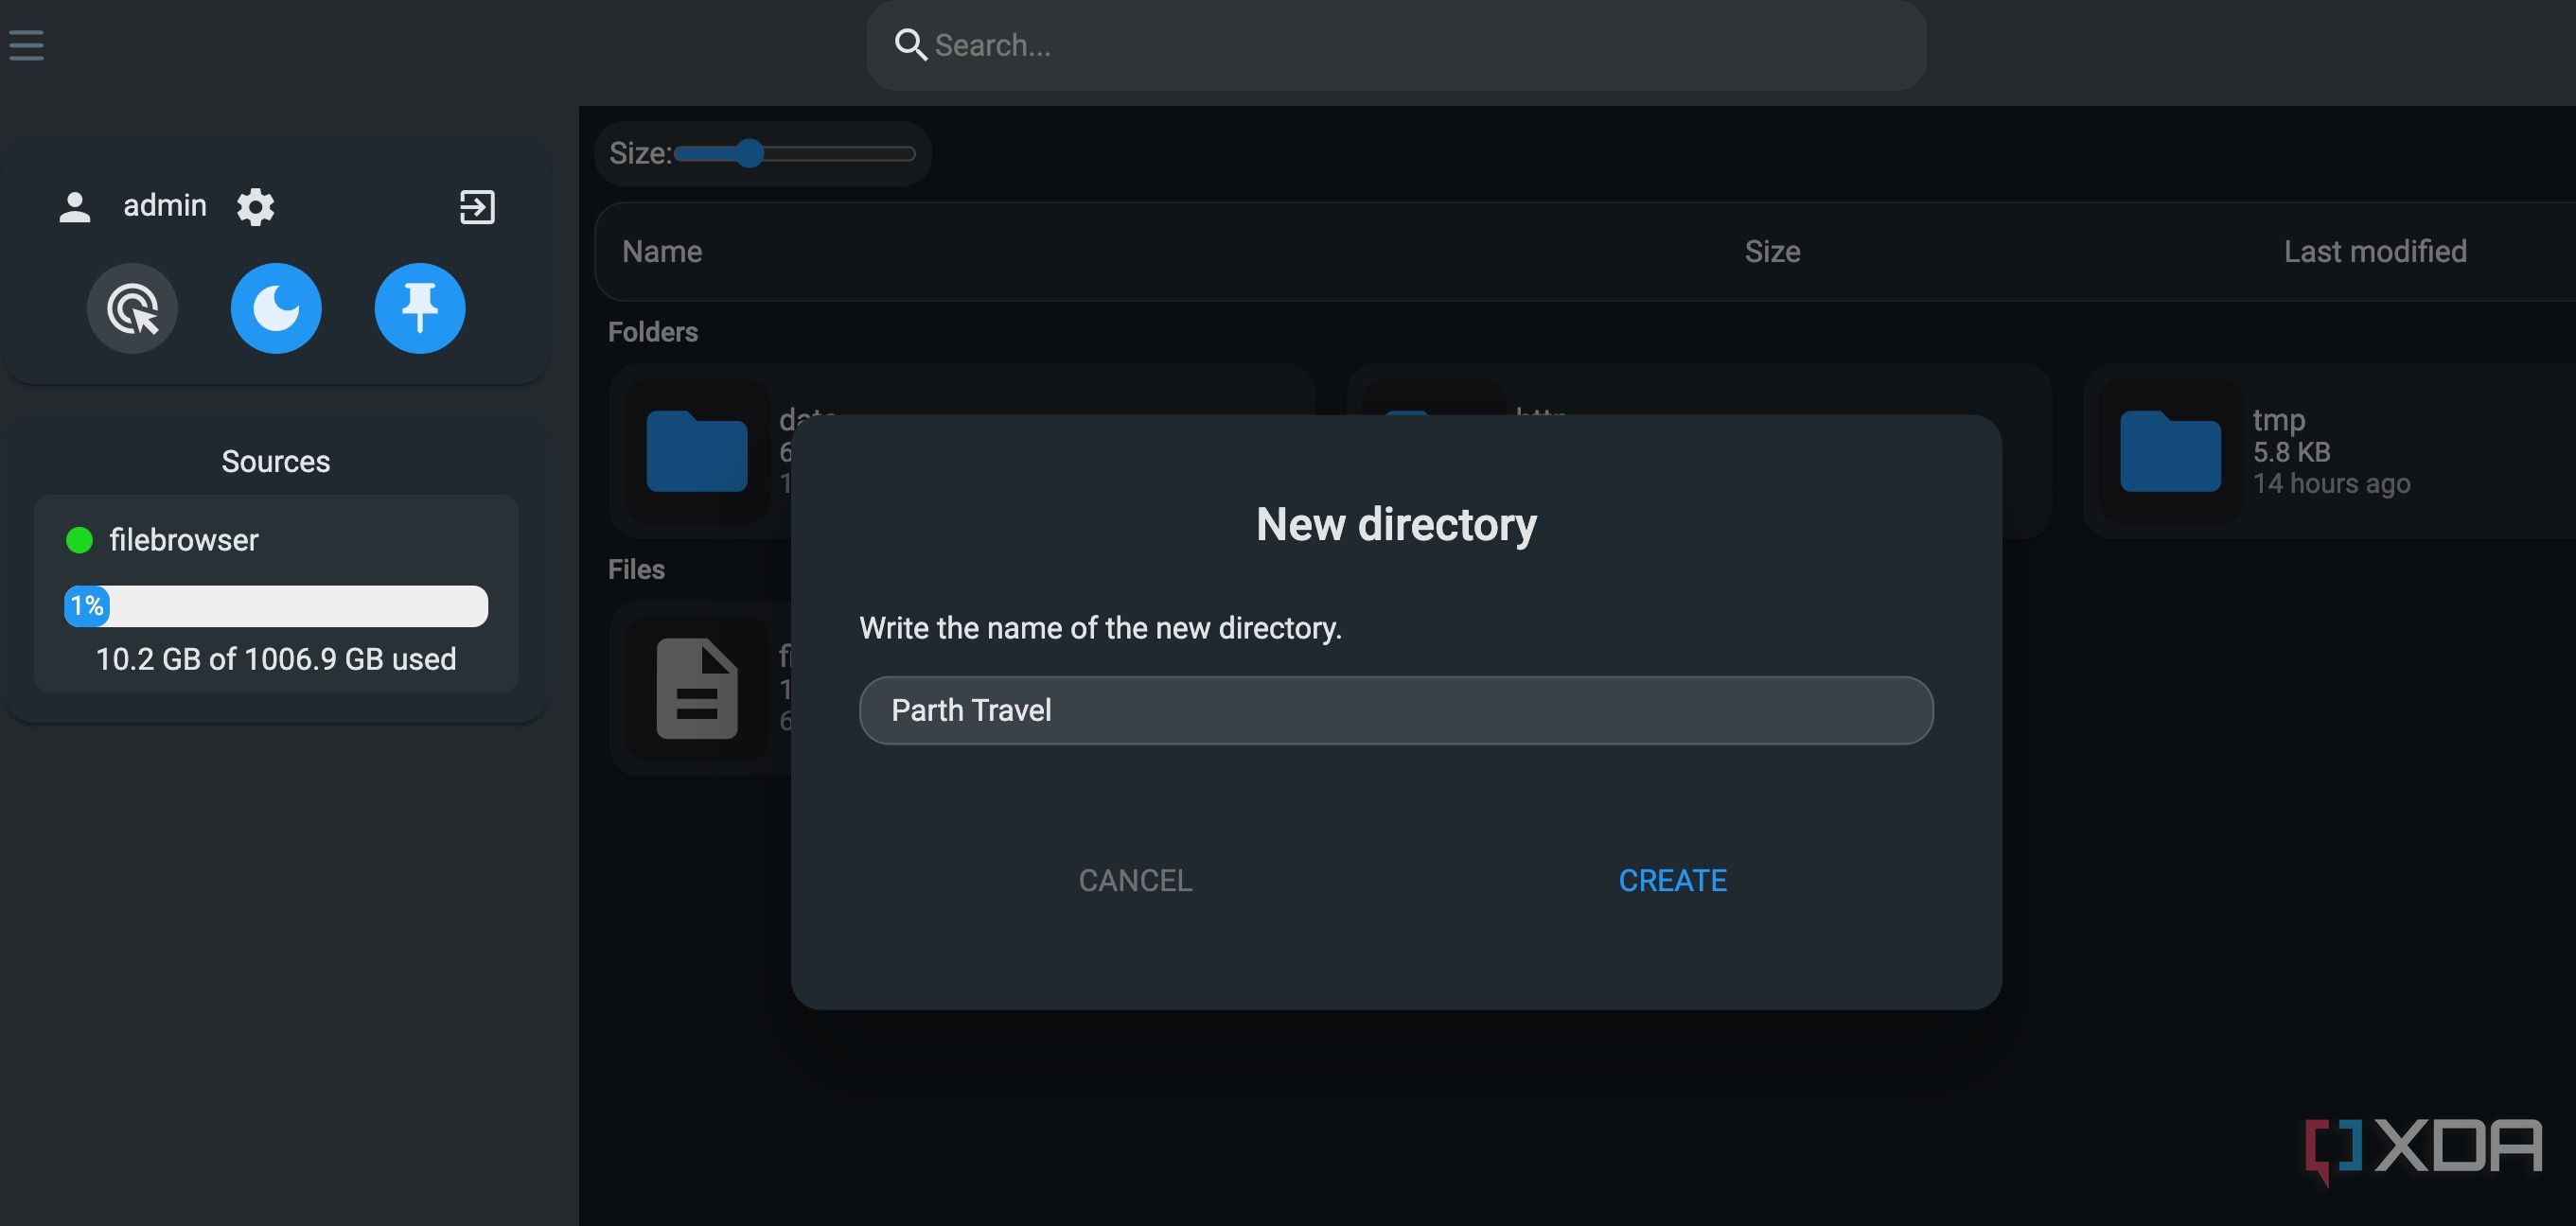The height and width of the screenshot is (1226, 2576).
Task: Open admin settings gear
Action: pos(255,207)
